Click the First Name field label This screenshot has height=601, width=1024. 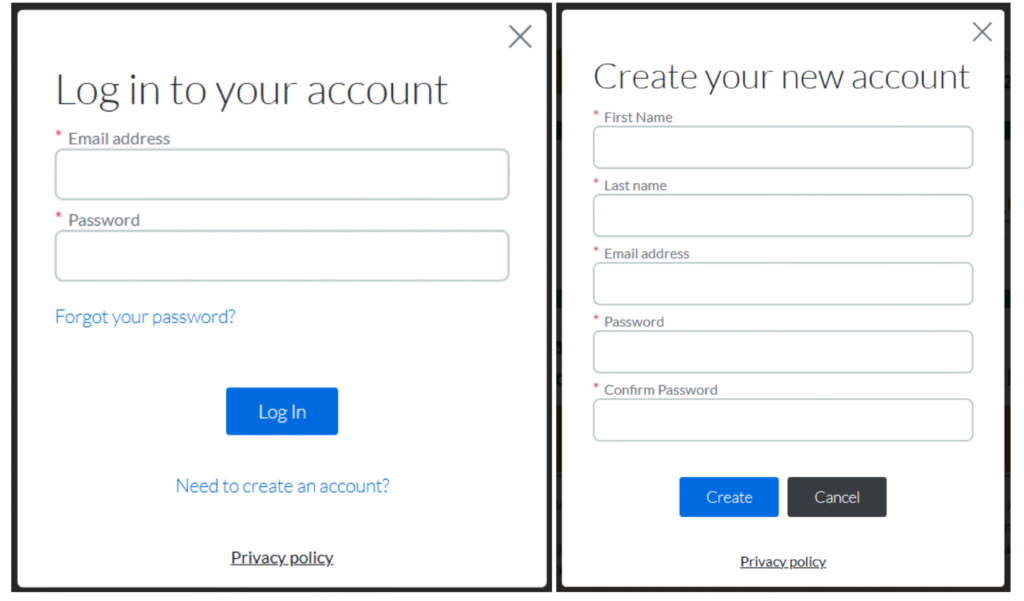coord(638,117)
